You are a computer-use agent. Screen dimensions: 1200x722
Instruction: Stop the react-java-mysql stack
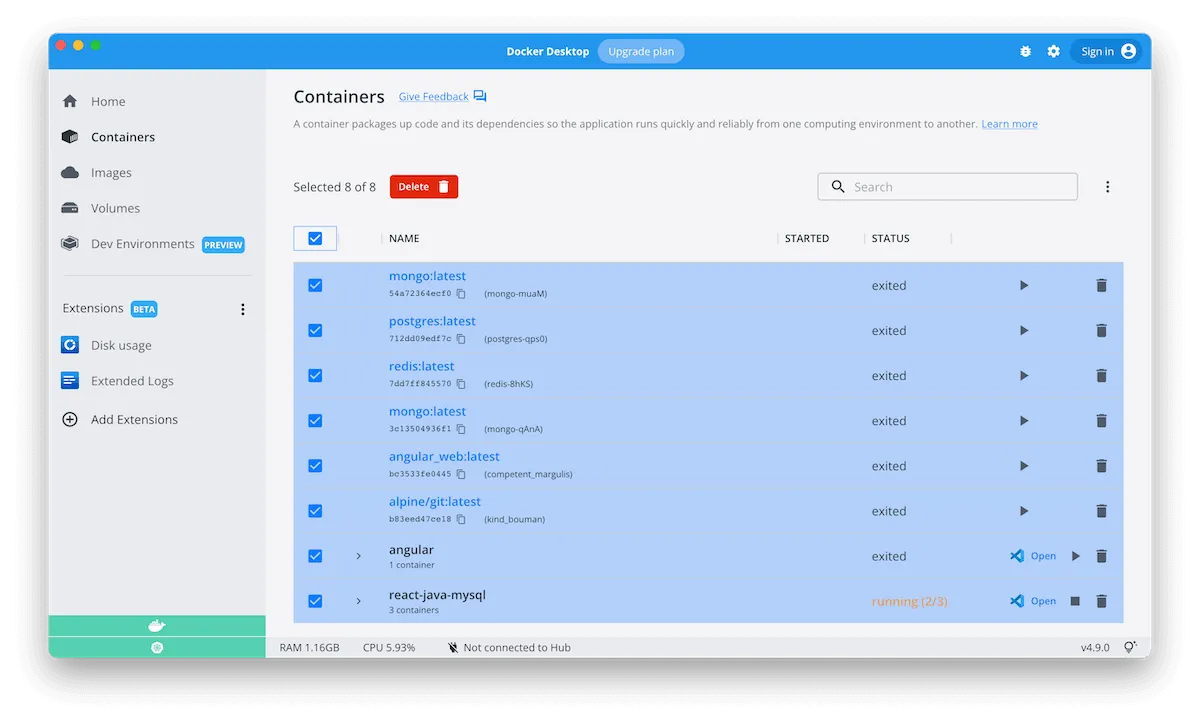pyautogui.click(x=1075, y=601)
